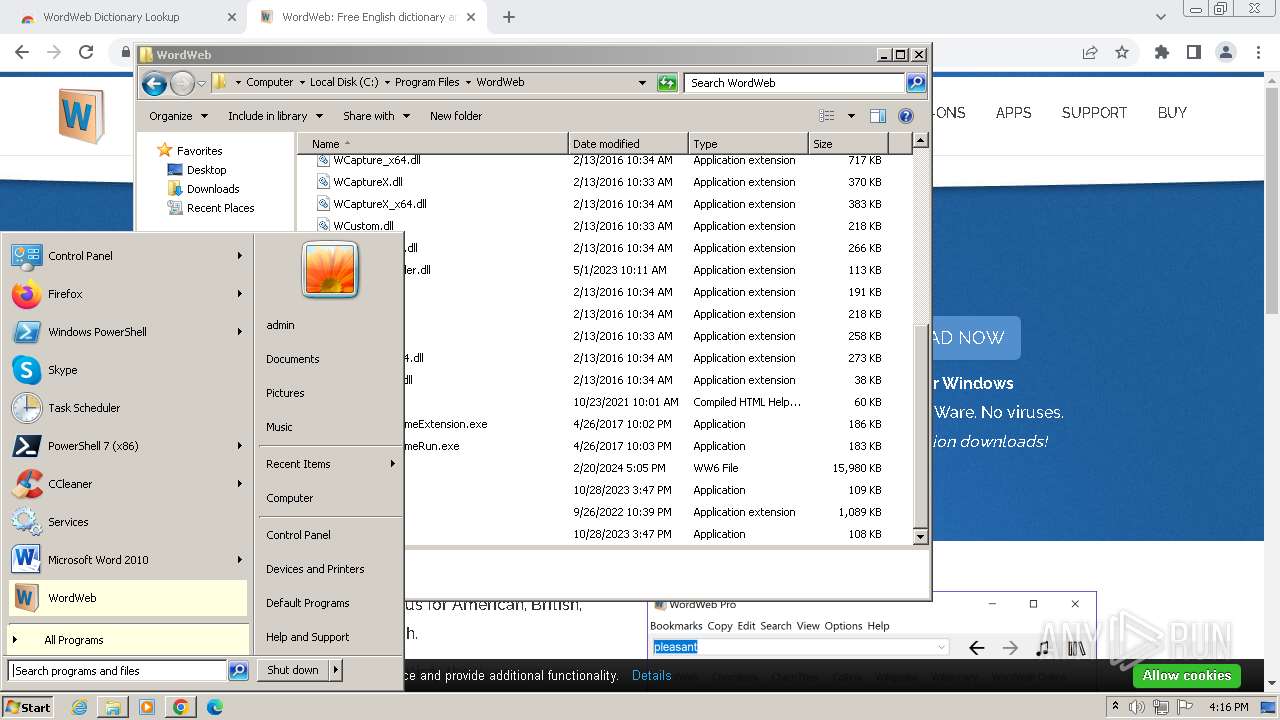Click the user account picture

coord(330,269)
